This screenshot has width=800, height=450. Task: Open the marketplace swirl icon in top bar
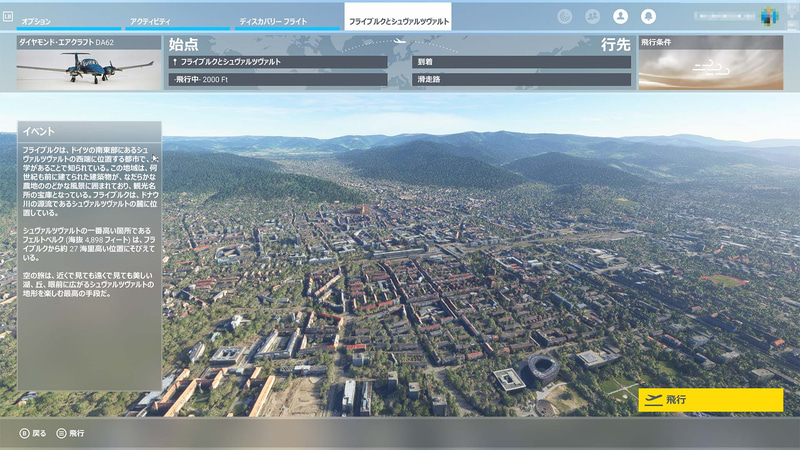point(565,16)
